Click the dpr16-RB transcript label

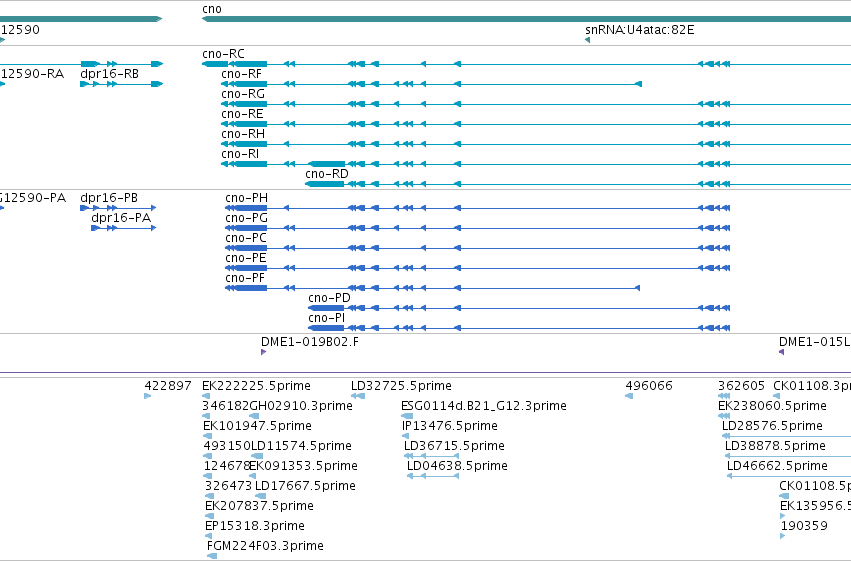click(110, 74)
